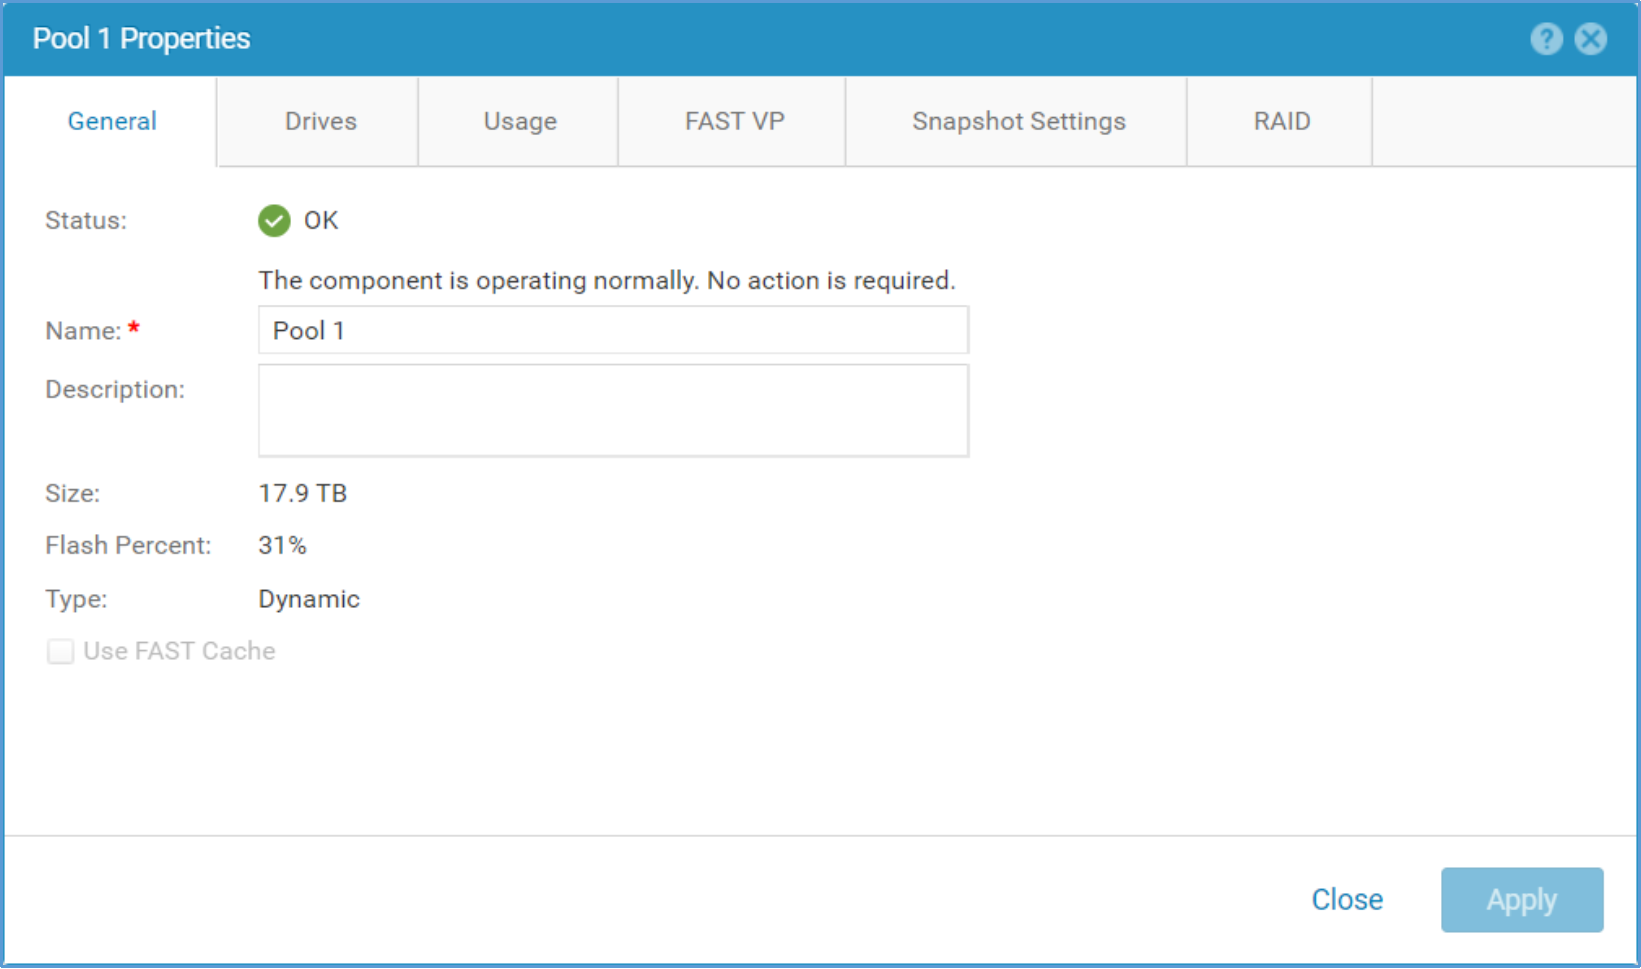The height and width of the screenshot is (969, 1641).
Task: Click the Description: label
Action: pyautogui.click(x=115, y=389)
